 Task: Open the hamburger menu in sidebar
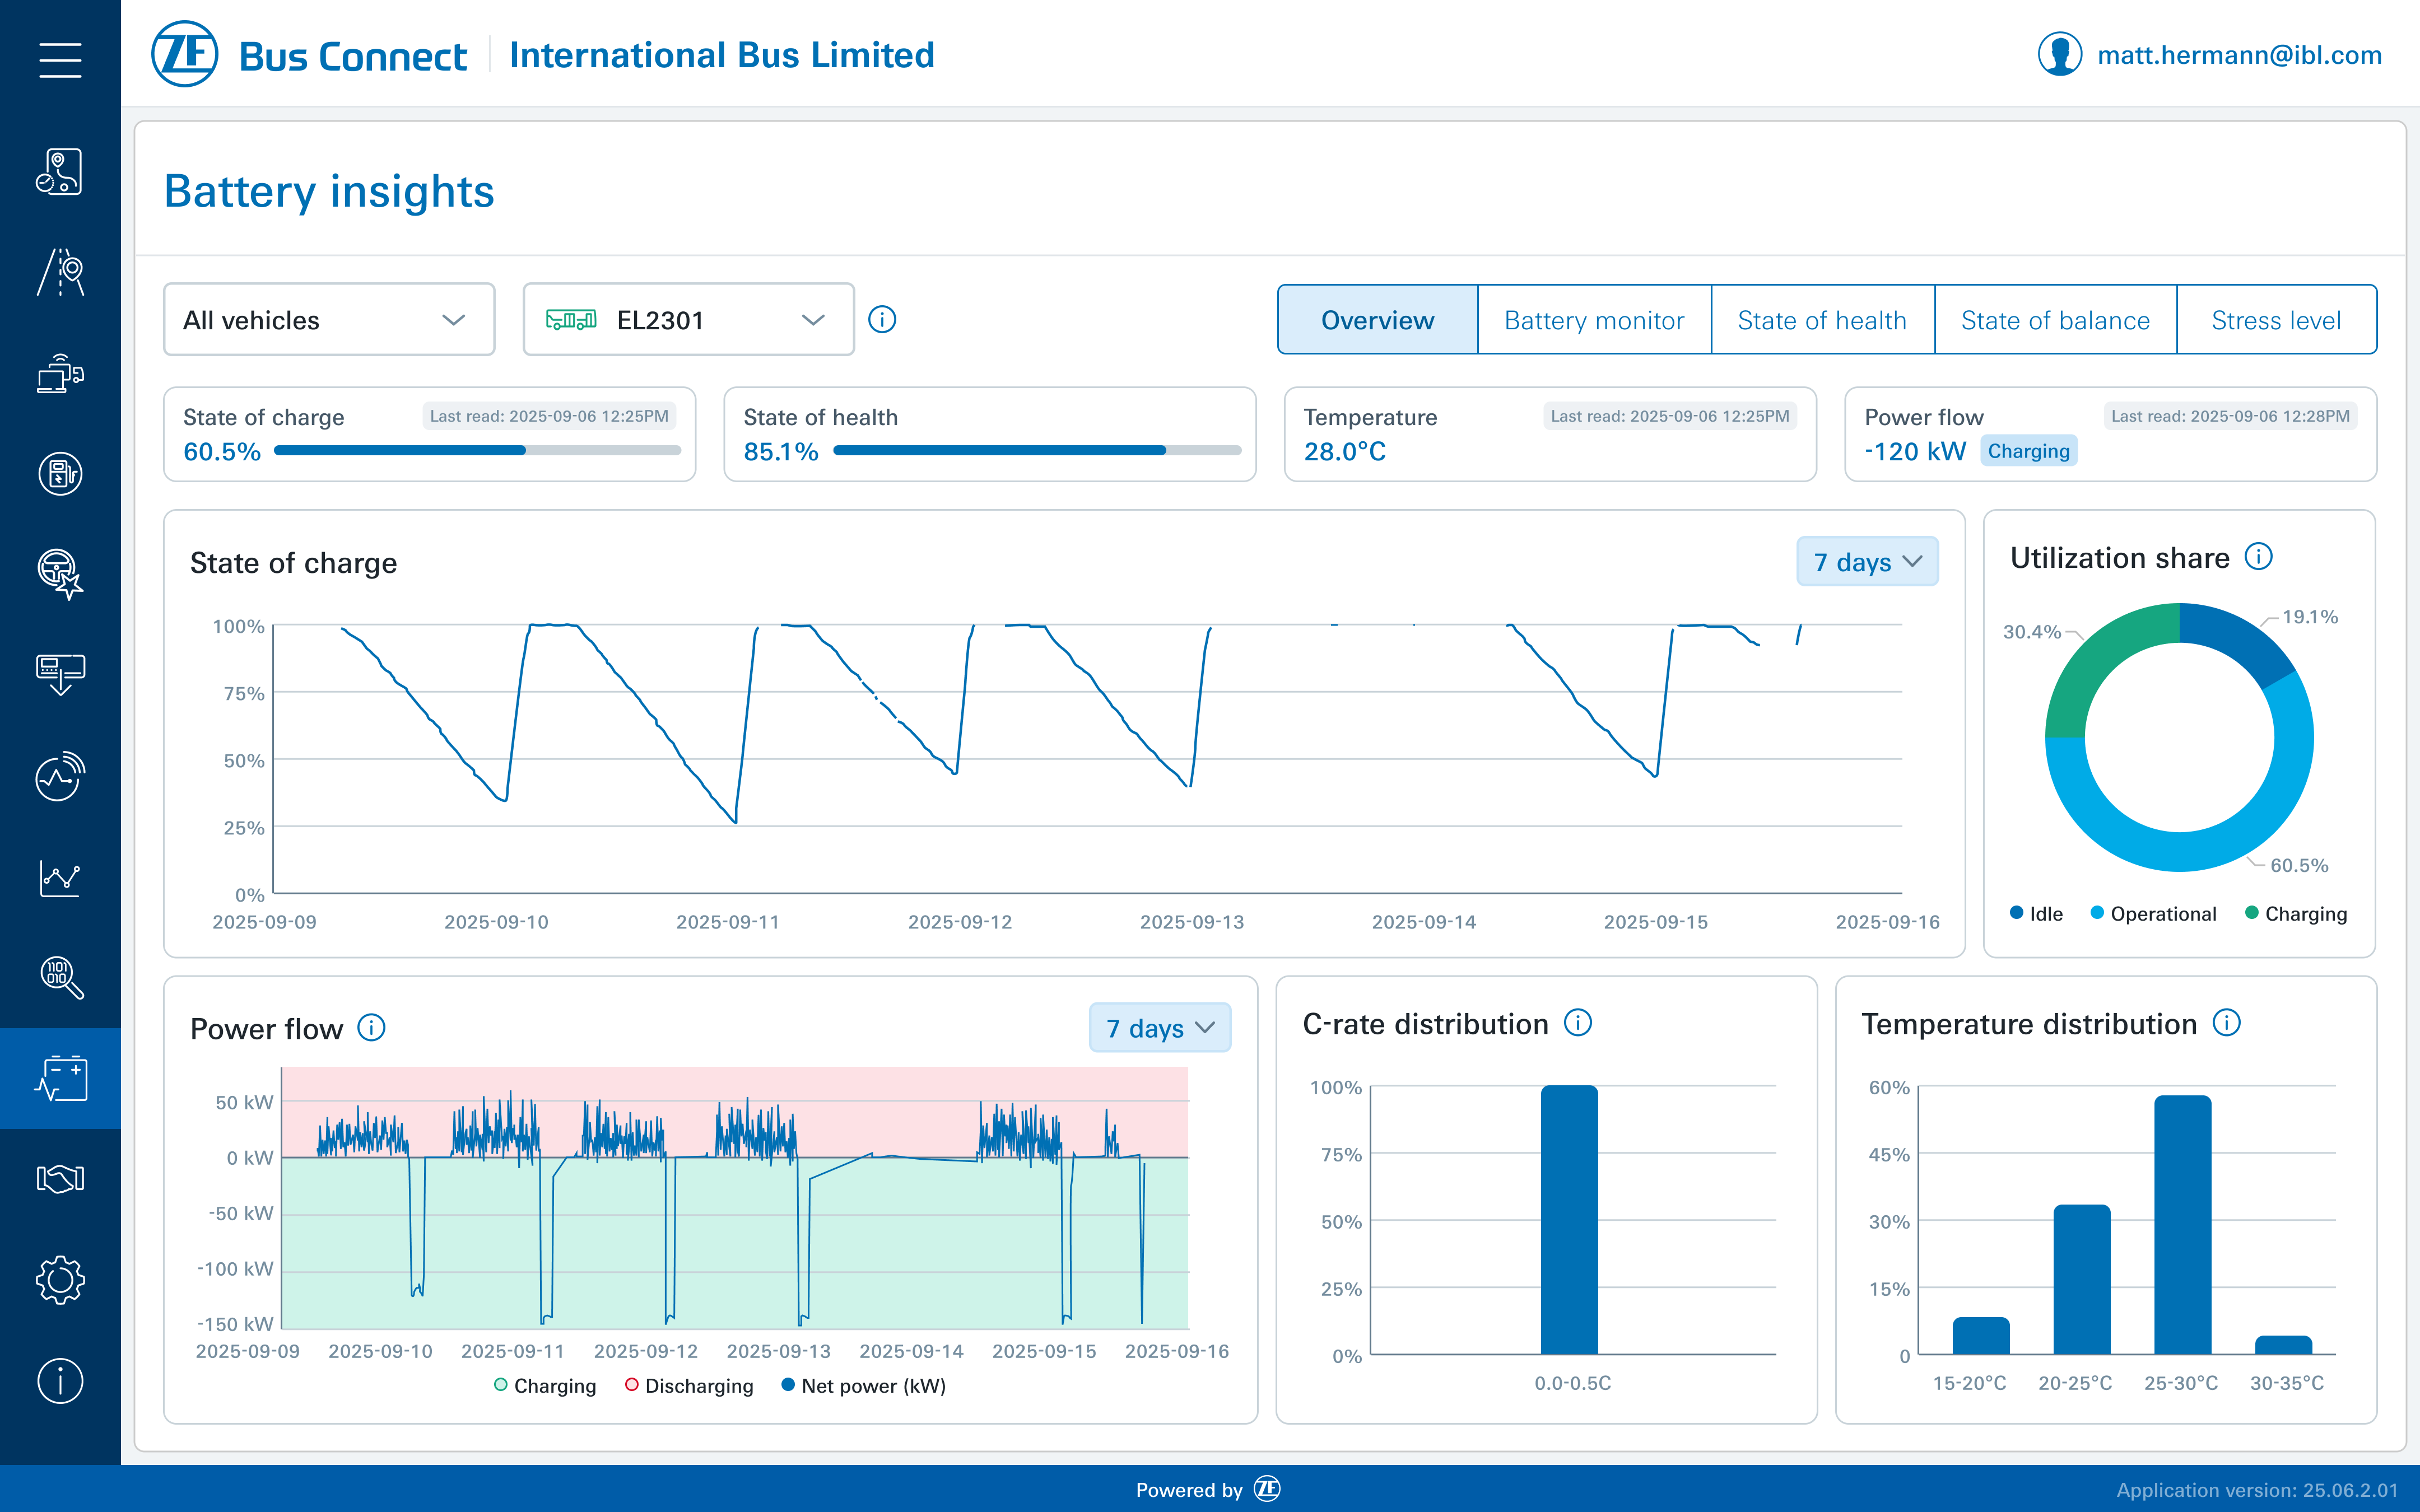(x=60, y=59)
